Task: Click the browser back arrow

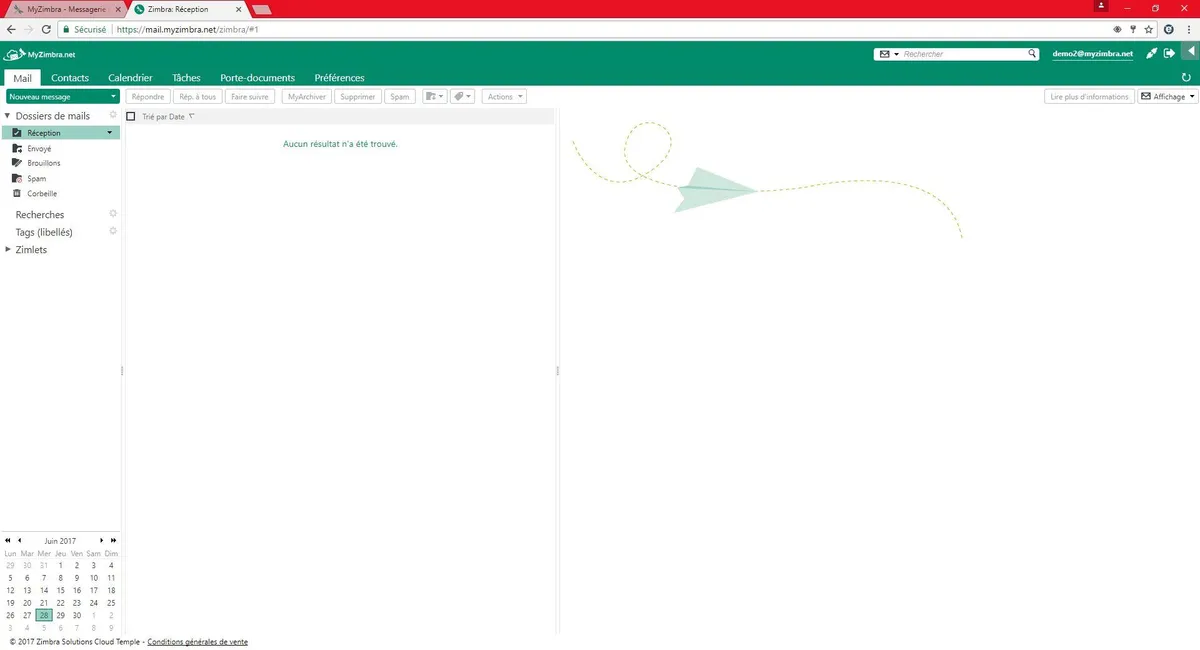Action: [x=11, y=29]
